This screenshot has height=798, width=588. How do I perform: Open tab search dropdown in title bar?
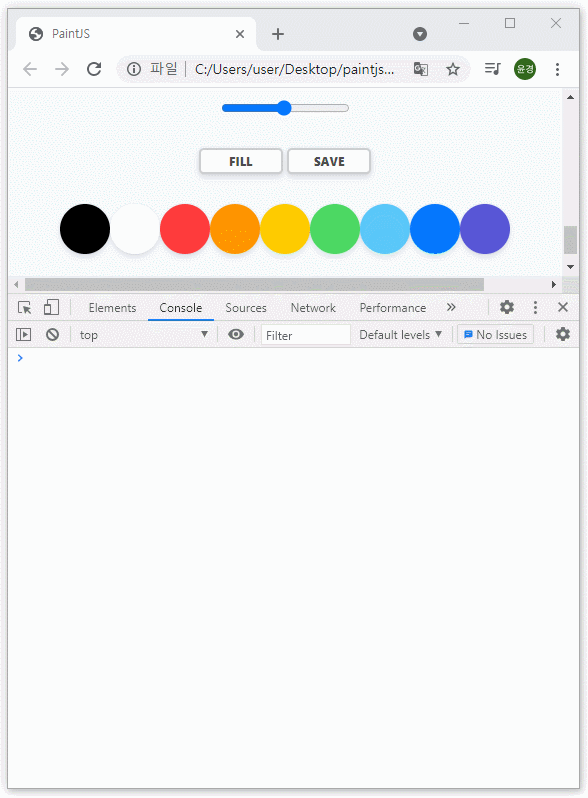click(419, 34)
